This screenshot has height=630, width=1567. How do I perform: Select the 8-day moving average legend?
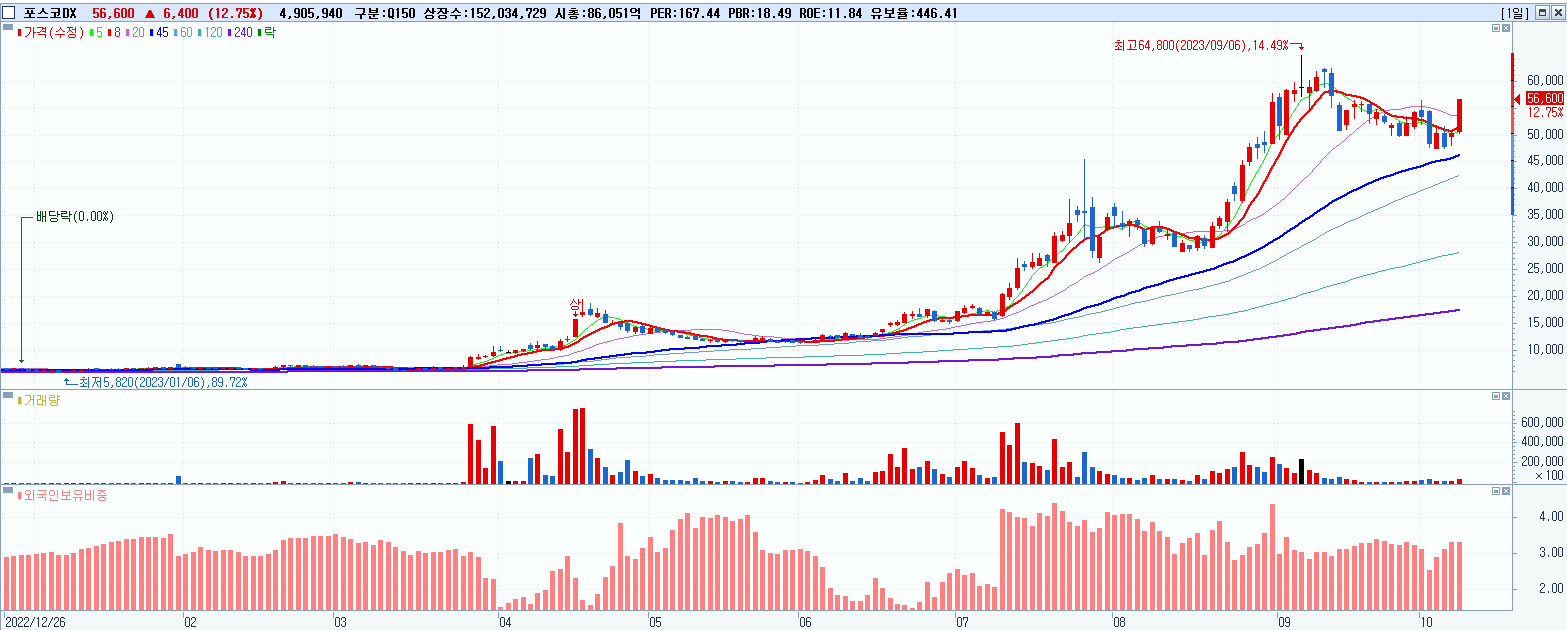[114, 33]
